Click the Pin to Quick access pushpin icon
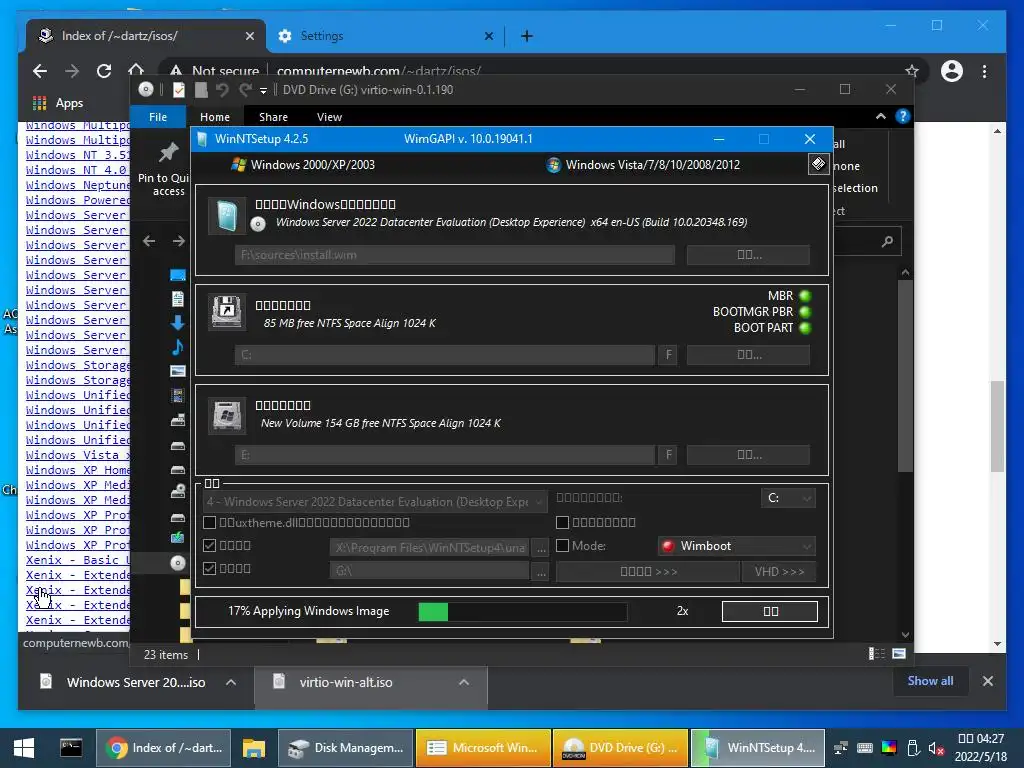This screenshot has height=768, width=1024. (x=168, y=153)
